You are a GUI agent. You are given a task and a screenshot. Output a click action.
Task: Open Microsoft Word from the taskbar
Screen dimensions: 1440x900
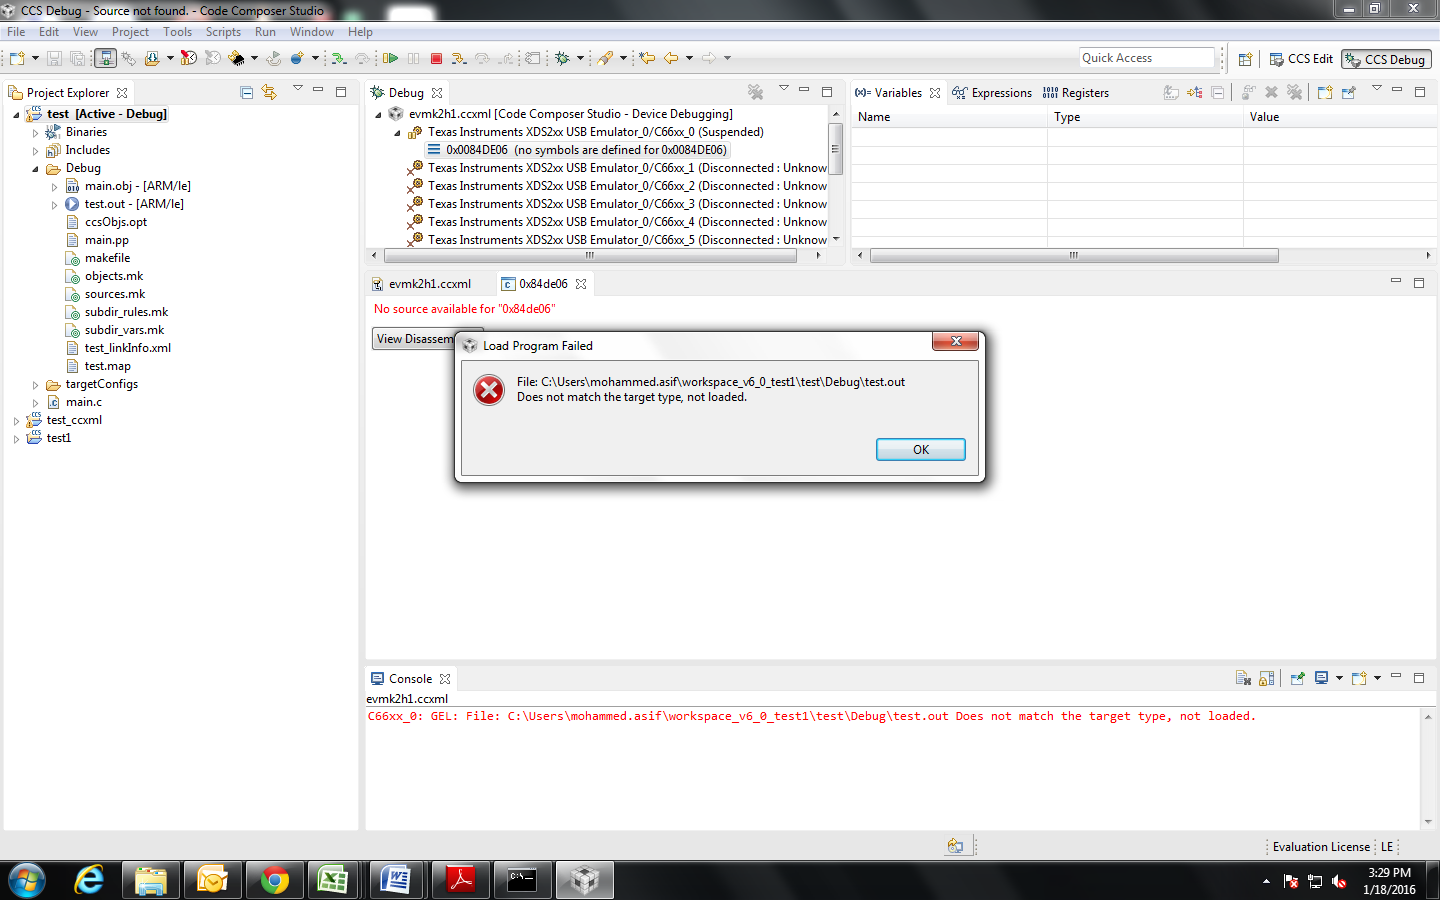point(396,880)
